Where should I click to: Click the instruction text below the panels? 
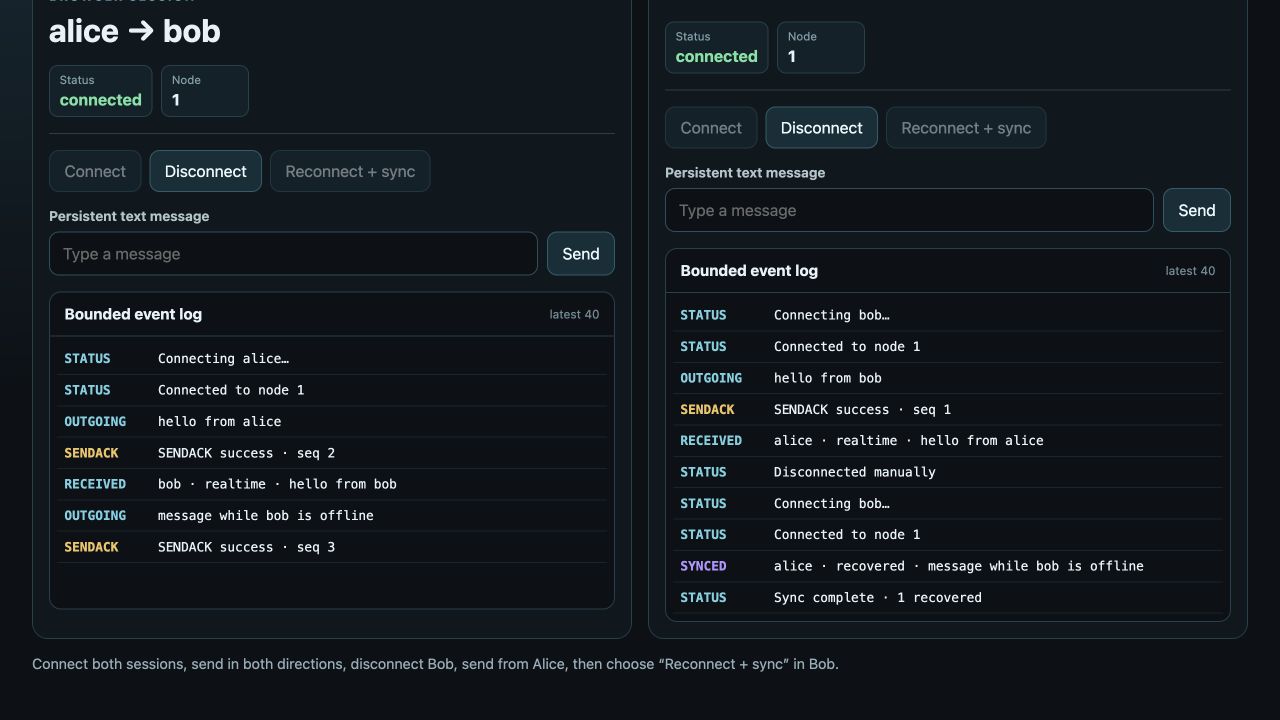[x=435, y=664]
